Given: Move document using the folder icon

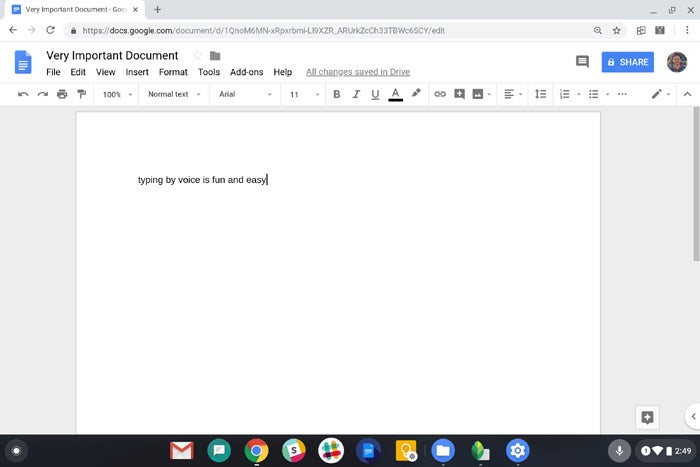Looking at the screenshot, I should [x=215, y=56].
